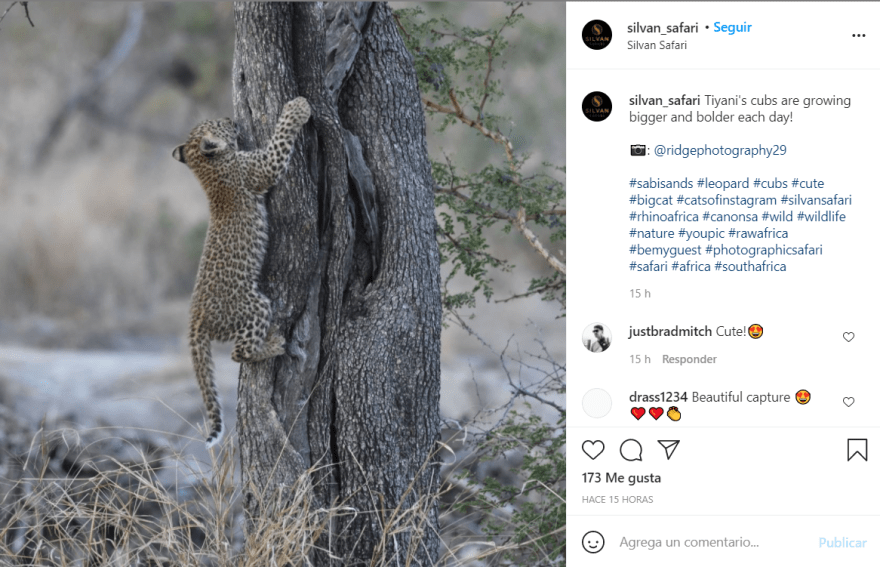Click Responder under justbradmitch's comment
Image resolution: width=880 pixels, height=567 pixels.
click(x=689, y=359)
